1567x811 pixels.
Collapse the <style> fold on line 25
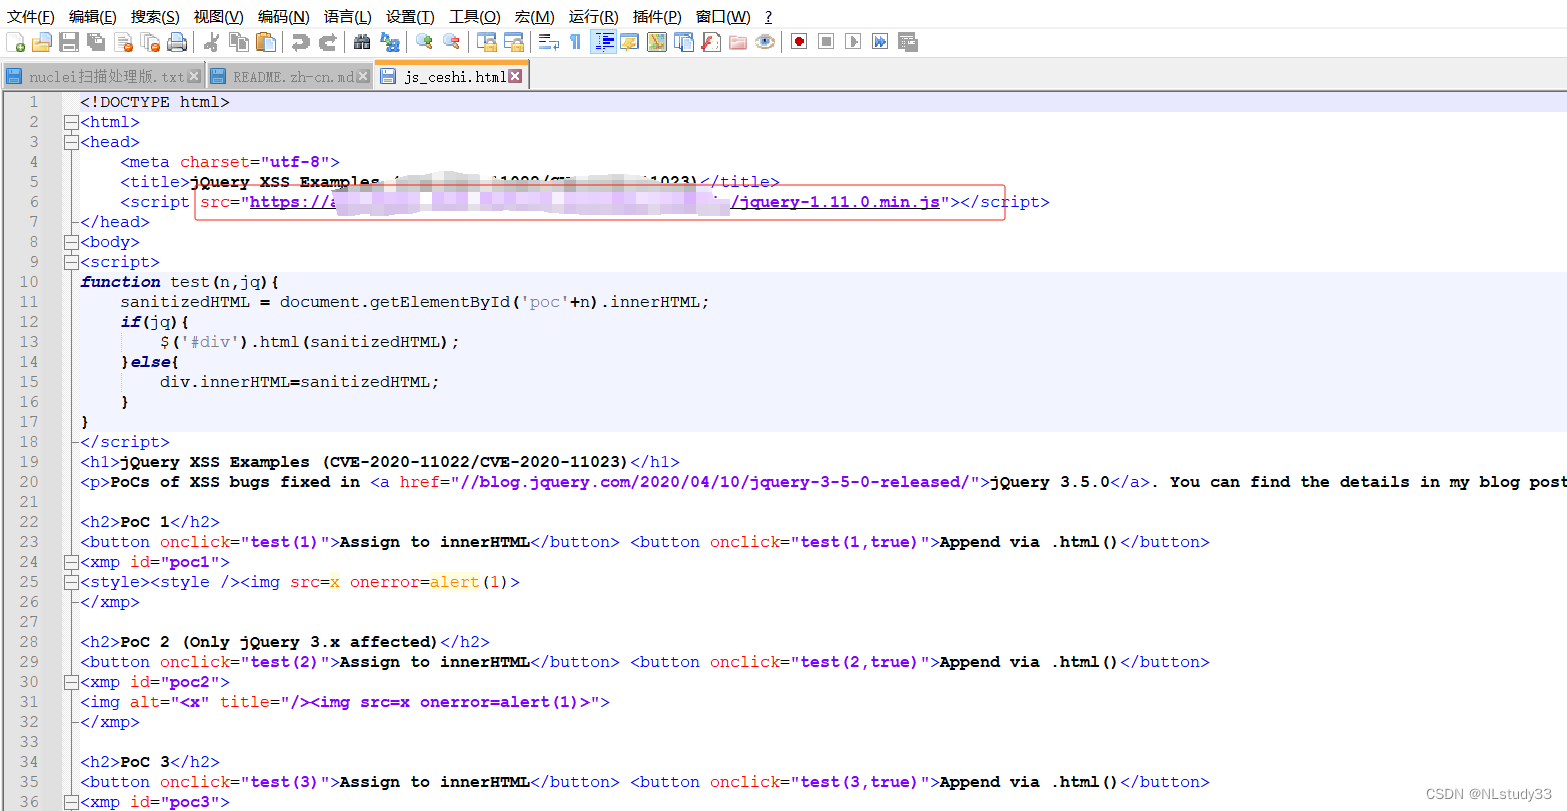(70, 582)
